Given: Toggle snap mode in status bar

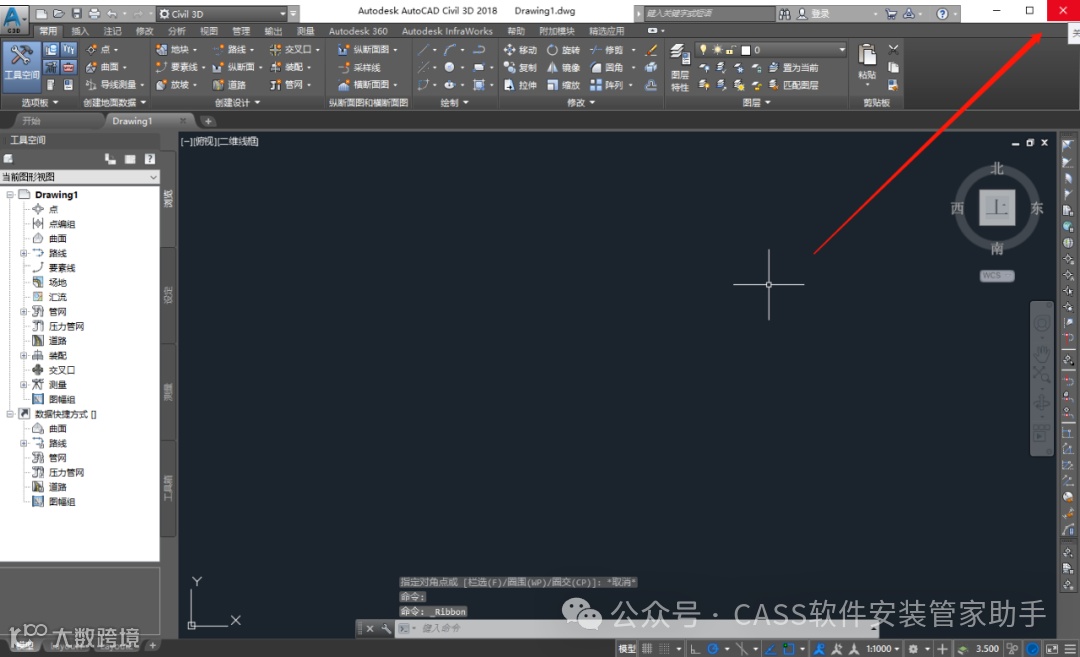Looking at the screenshot, I should [x=664, y=649].
